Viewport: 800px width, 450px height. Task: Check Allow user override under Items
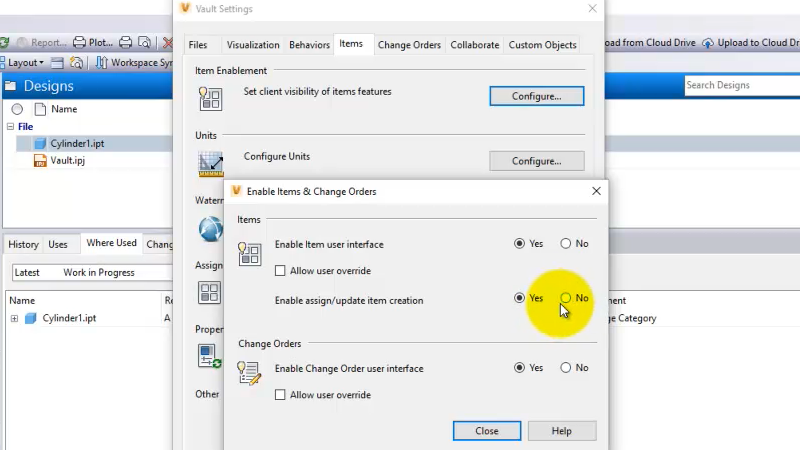coord(280,270)
